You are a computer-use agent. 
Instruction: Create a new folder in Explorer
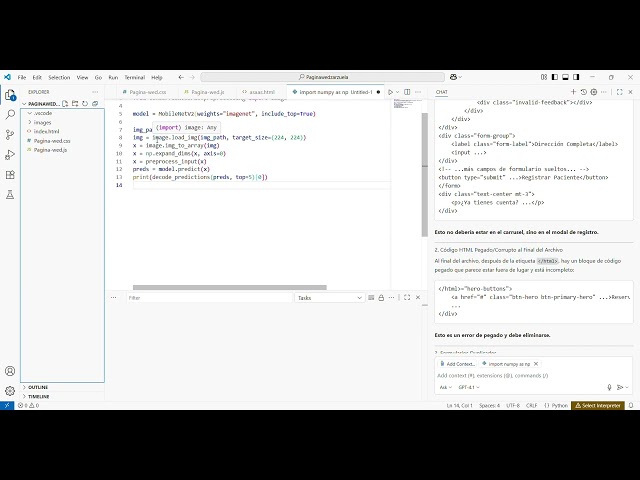75,104
